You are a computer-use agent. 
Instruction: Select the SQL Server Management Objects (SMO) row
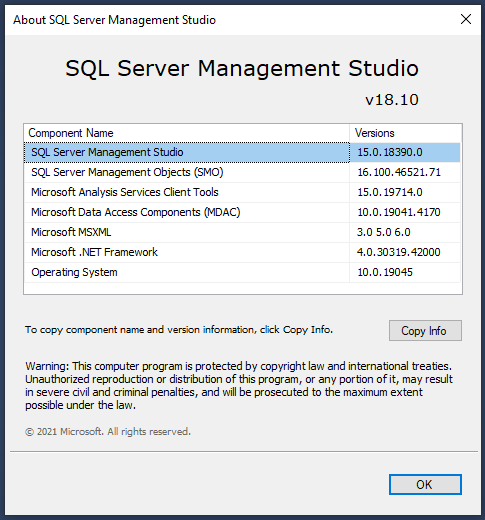242,172
